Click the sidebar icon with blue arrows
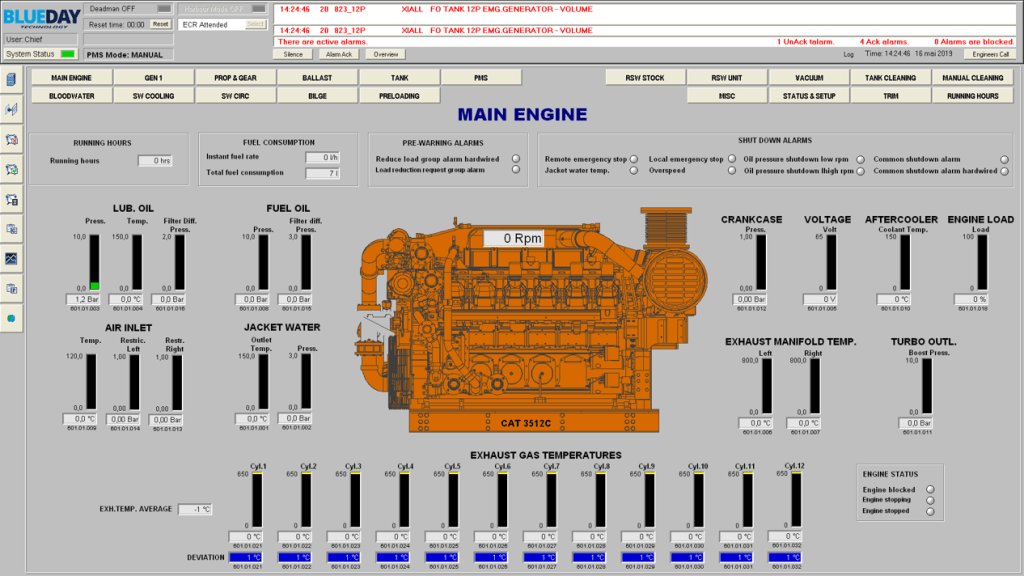The image size is (1024, 576). [x=11, y=109]
